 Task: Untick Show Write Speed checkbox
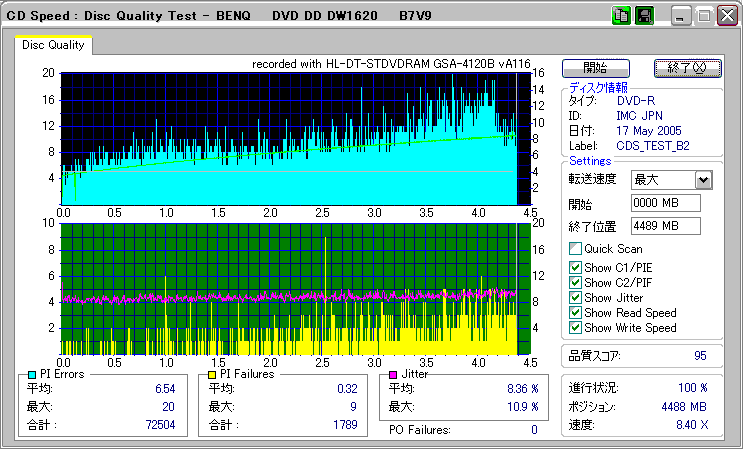point(575,327)
